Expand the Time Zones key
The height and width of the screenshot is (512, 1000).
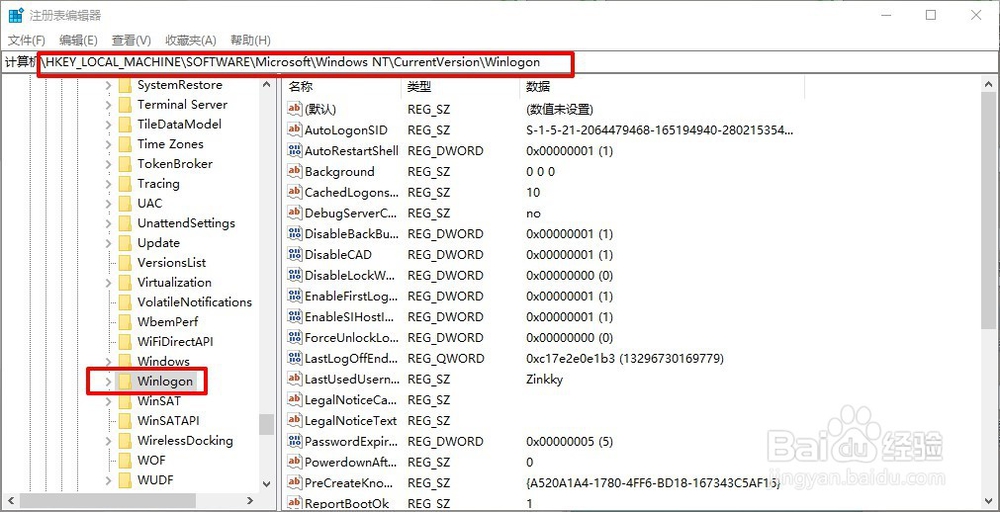pyautogui.click(x=108, y=144)
